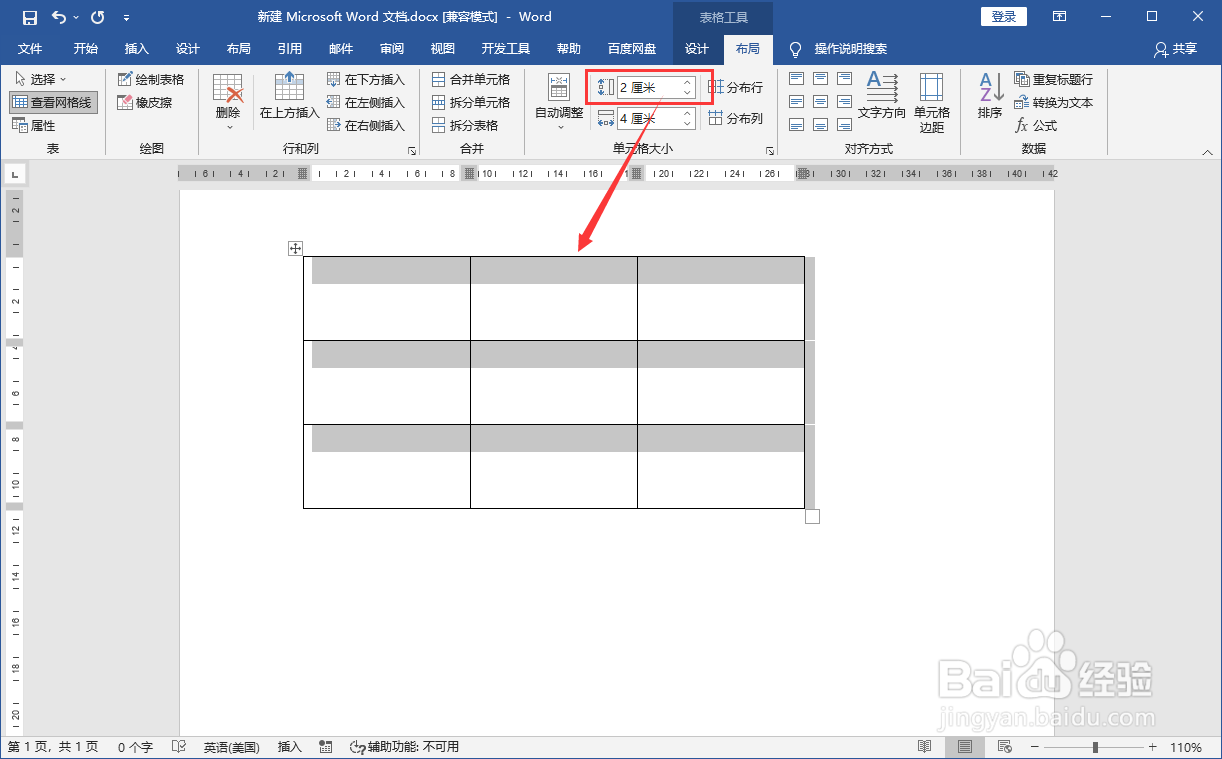The width and height of the screenshot is (1222, 759).
Task: Open the 行和列 dialog launcher
Action: tap(411, 151)
